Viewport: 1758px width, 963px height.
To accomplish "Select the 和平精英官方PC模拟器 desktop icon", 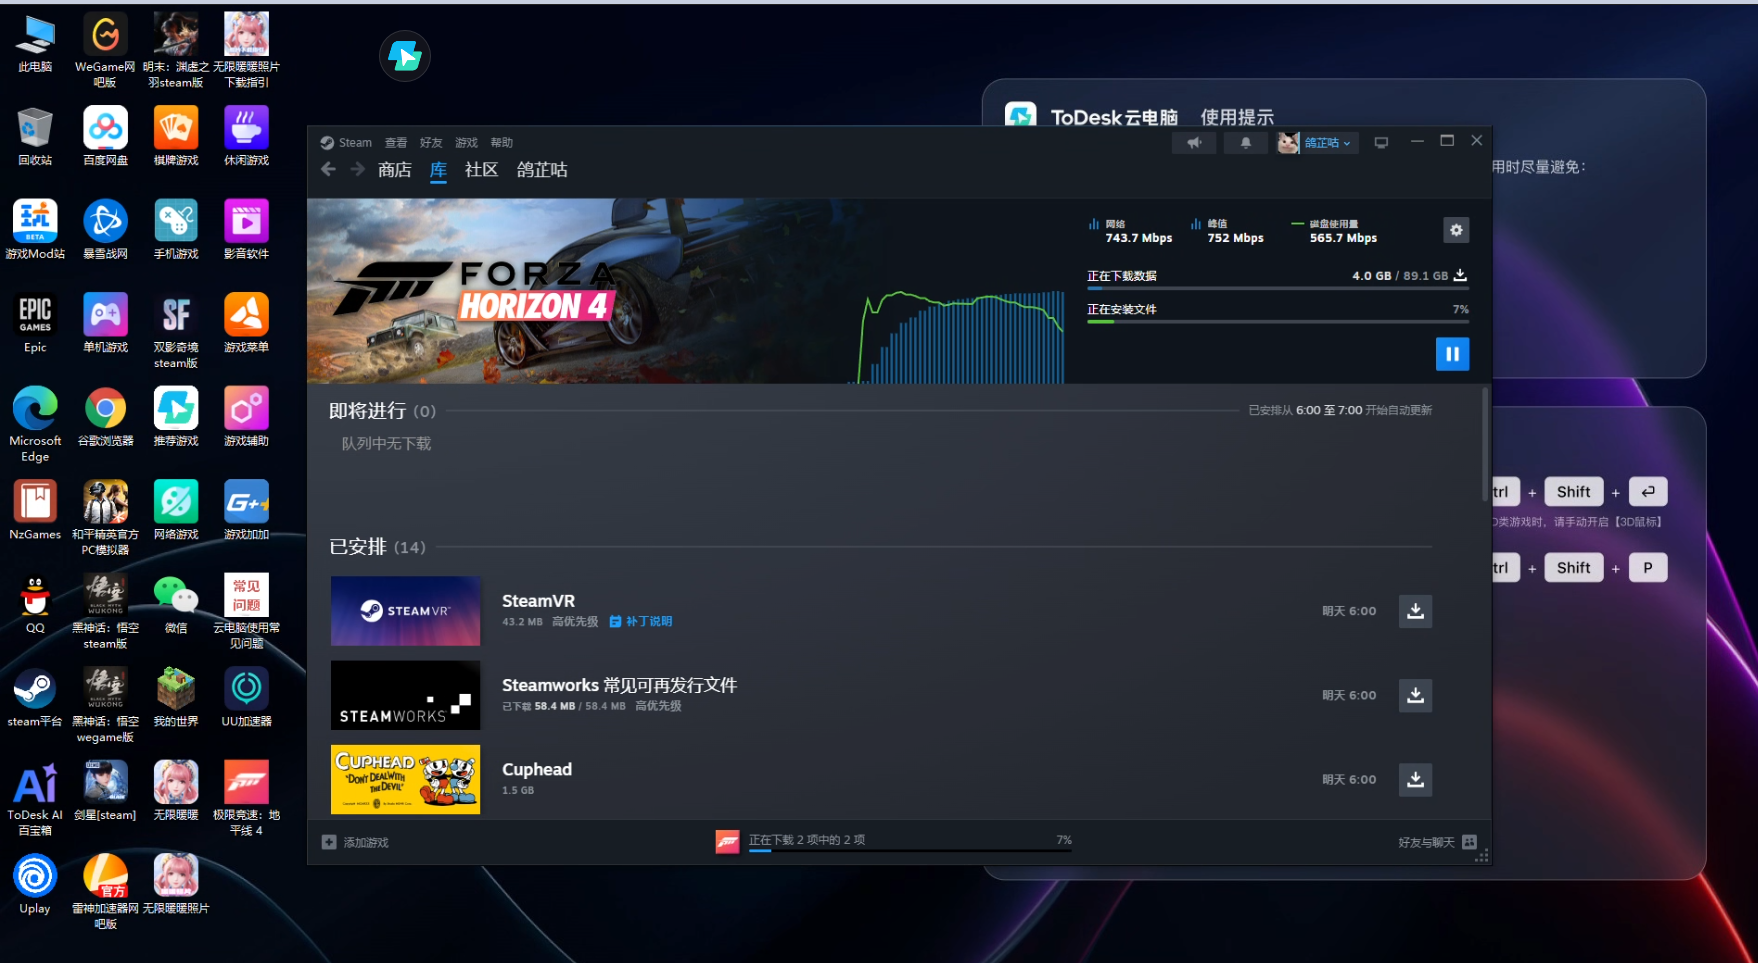I will (x=105, y=518).
